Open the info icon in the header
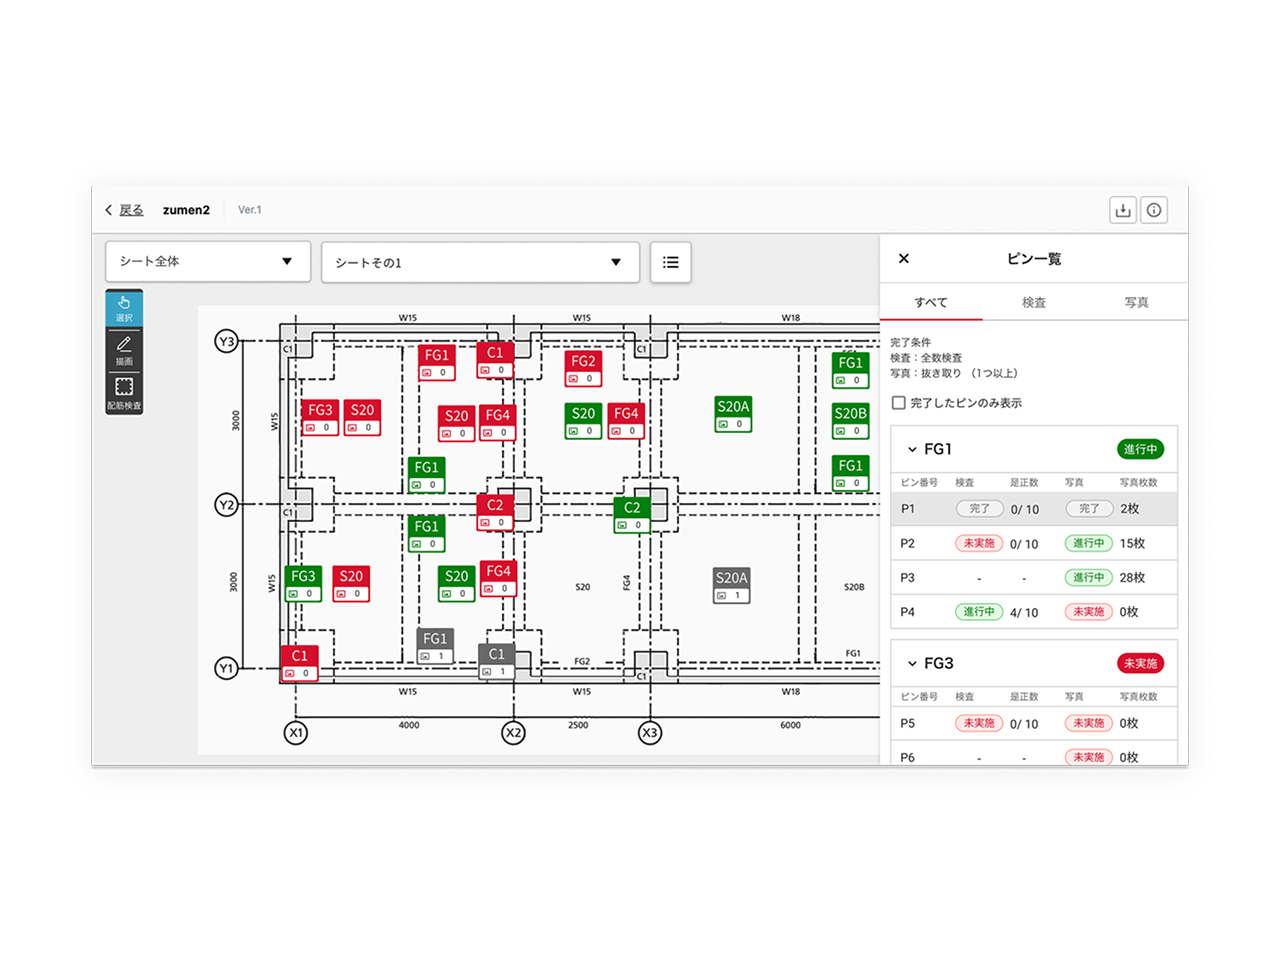Screen dimensions: 1280x960 coord(1154,210)
